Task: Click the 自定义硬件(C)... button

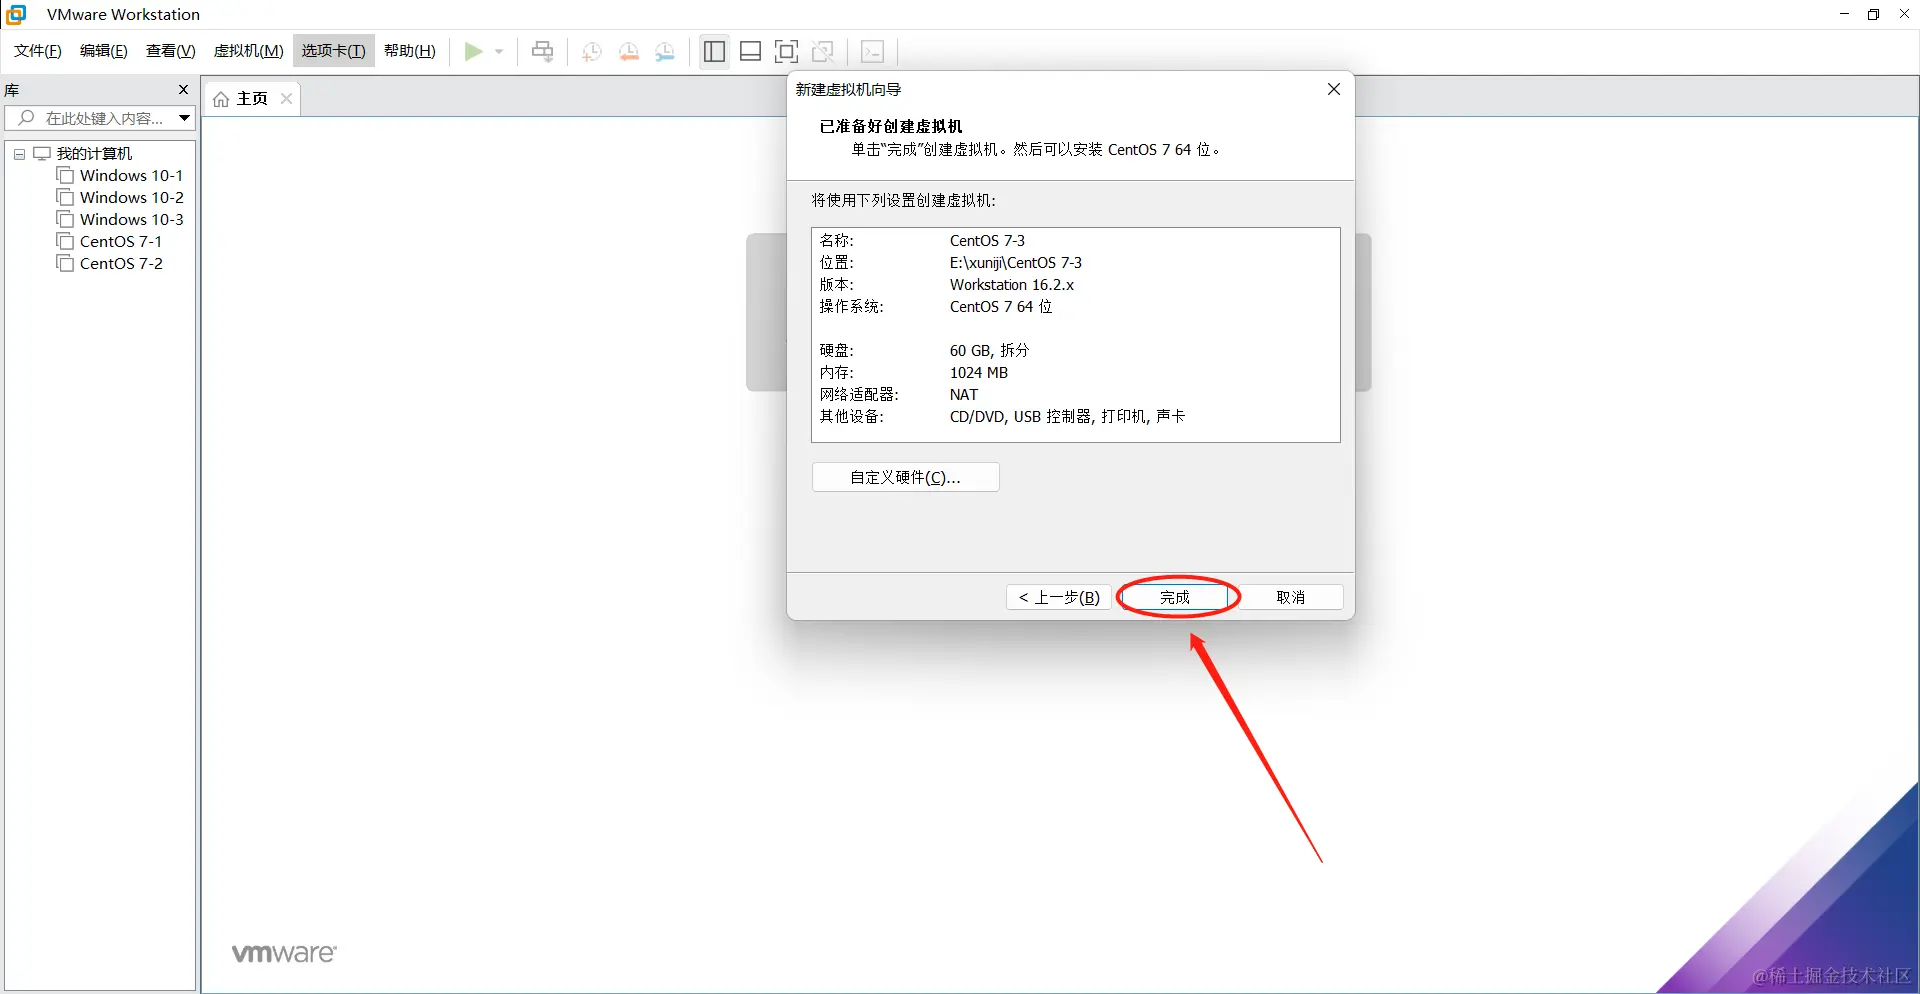Action: 906,477
